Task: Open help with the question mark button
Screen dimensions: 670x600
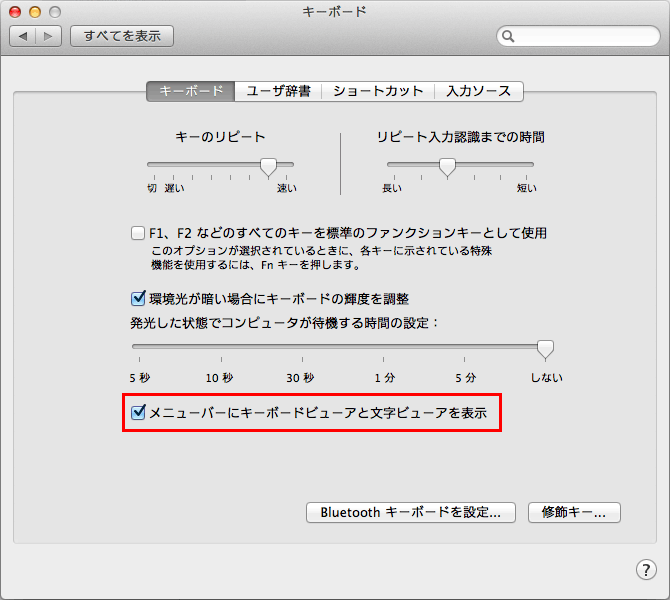Action: pyautogui.click(x=646, y=569)
